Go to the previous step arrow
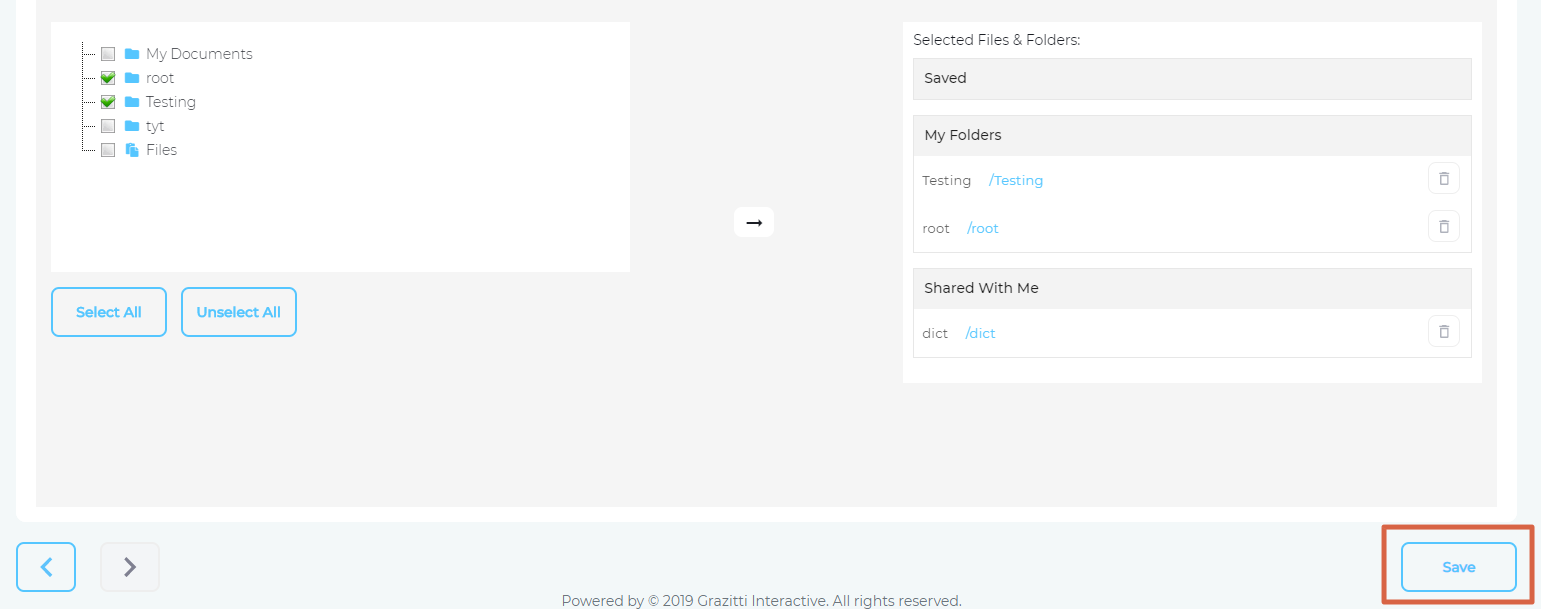The image size is (1541, 609). coord(45,567)
